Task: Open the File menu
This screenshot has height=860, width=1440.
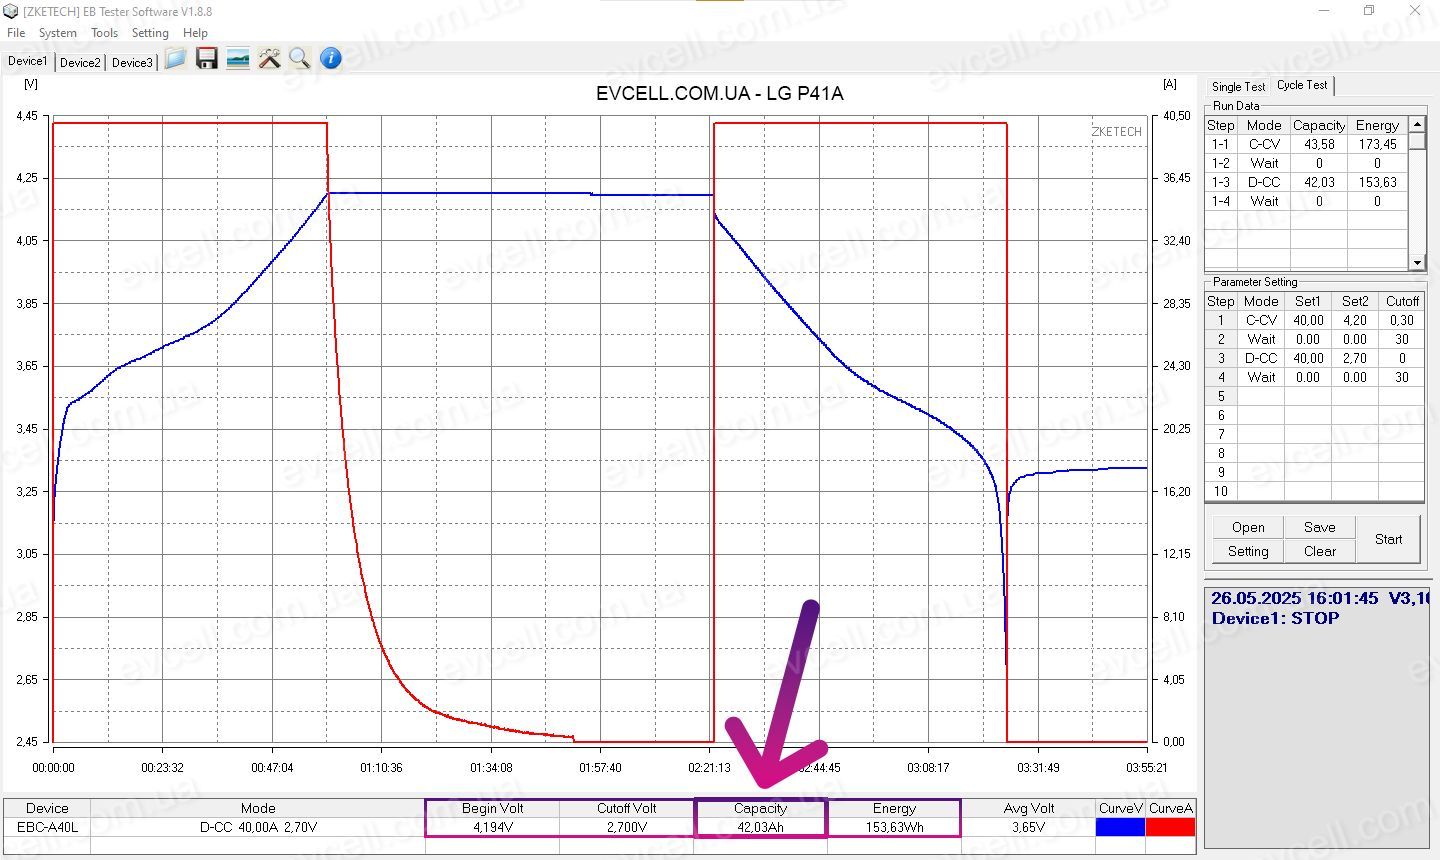Action: tap(16, 33)
